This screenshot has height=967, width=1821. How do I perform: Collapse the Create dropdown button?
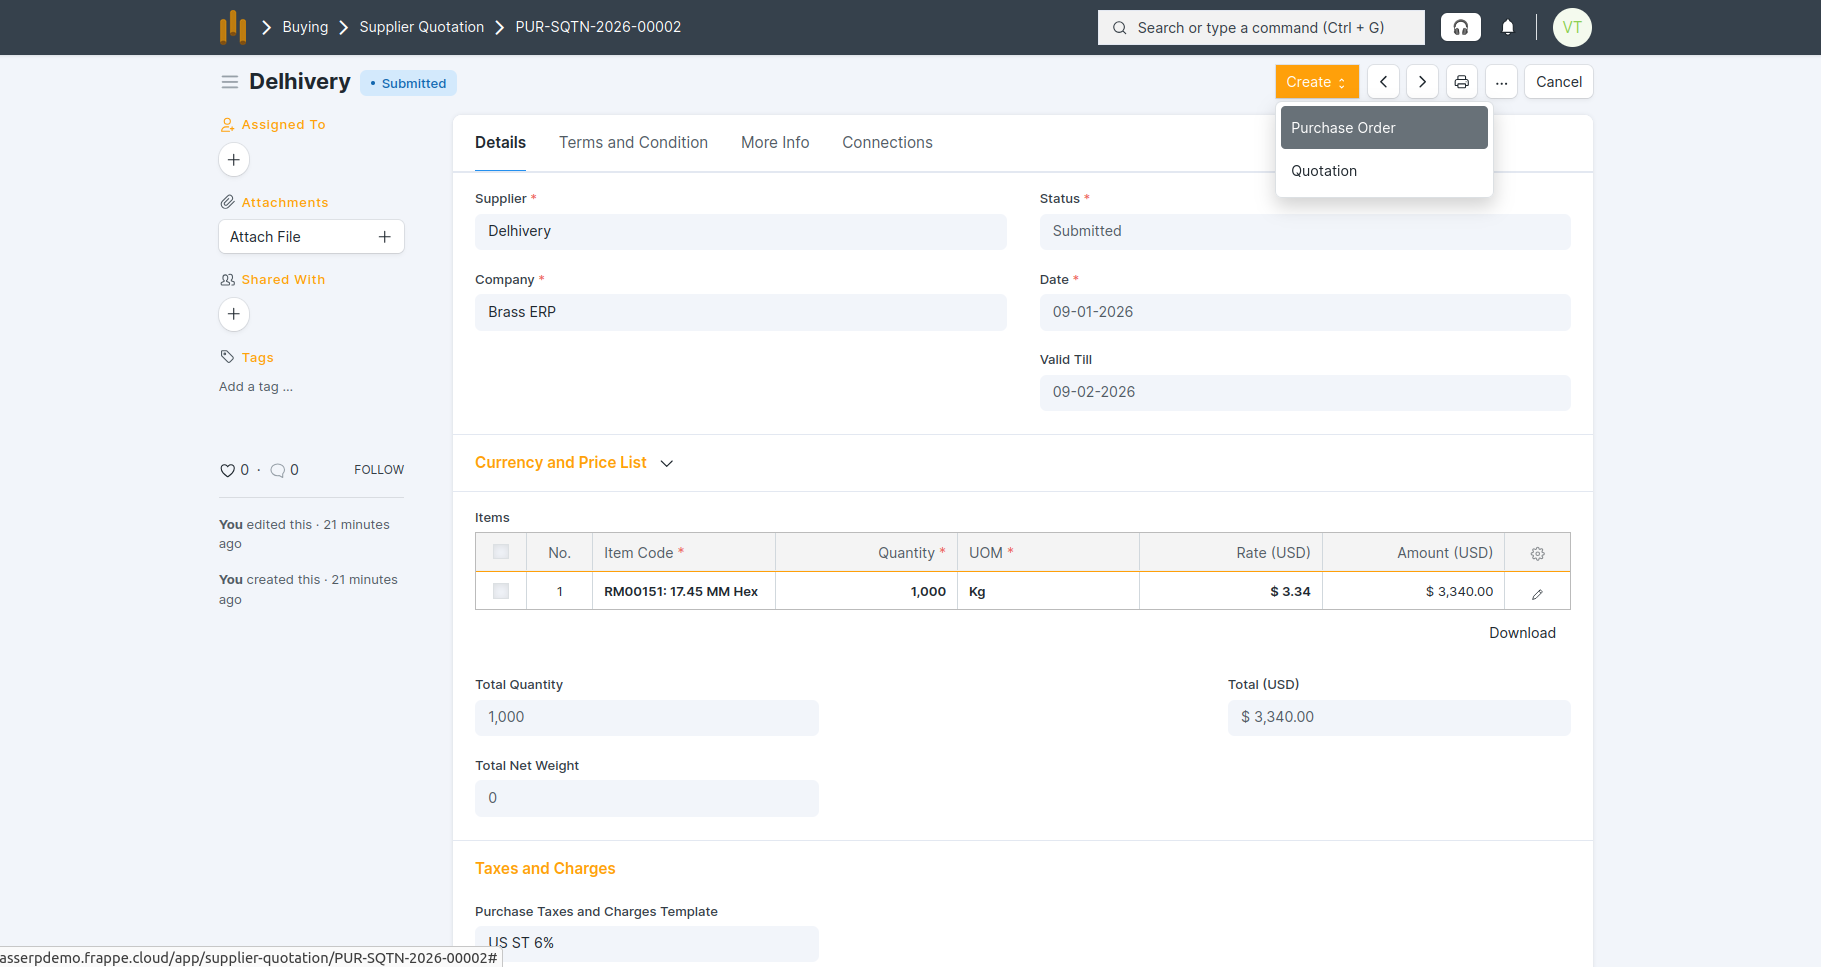[1316, 82]
